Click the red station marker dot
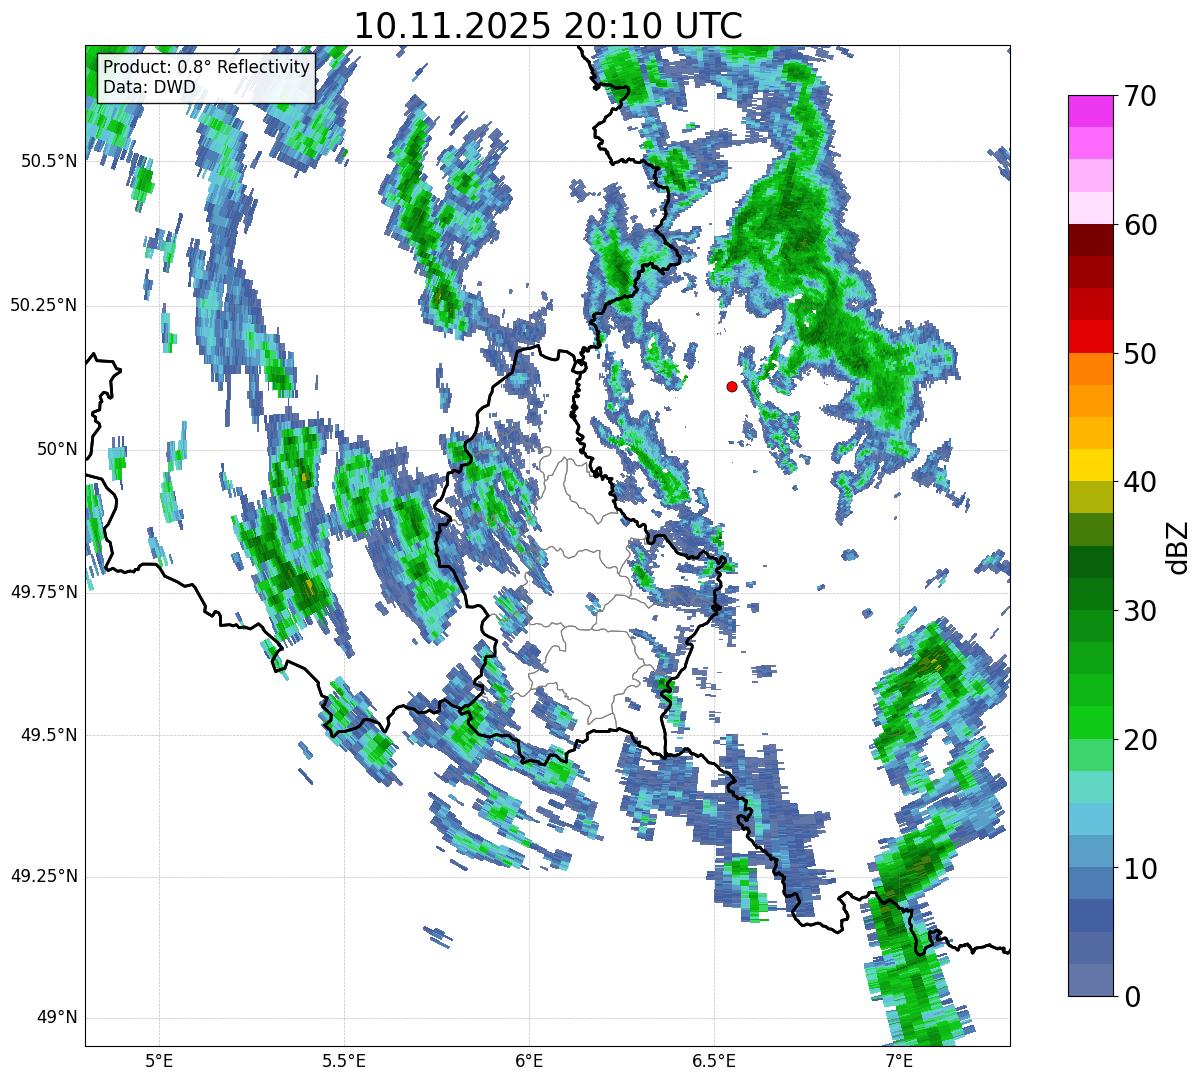 pyautogui.click(x=732, y=386)
